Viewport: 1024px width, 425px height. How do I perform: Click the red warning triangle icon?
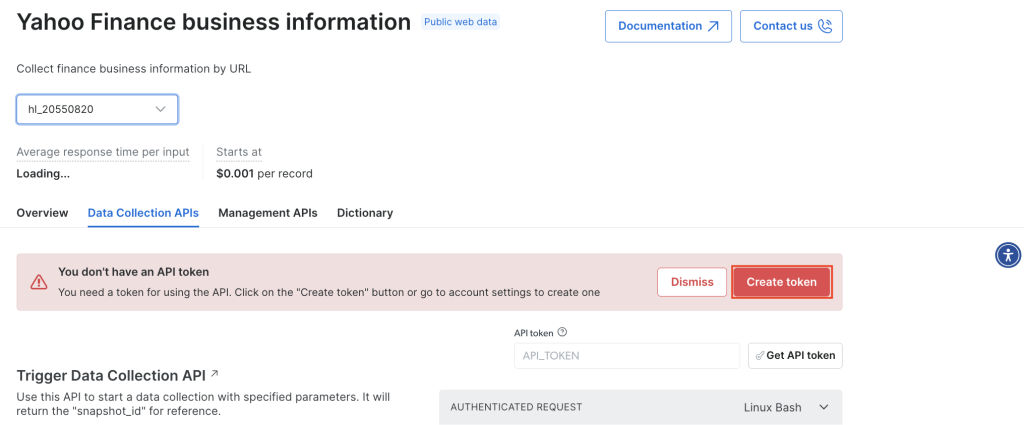[x=38, y=282]
